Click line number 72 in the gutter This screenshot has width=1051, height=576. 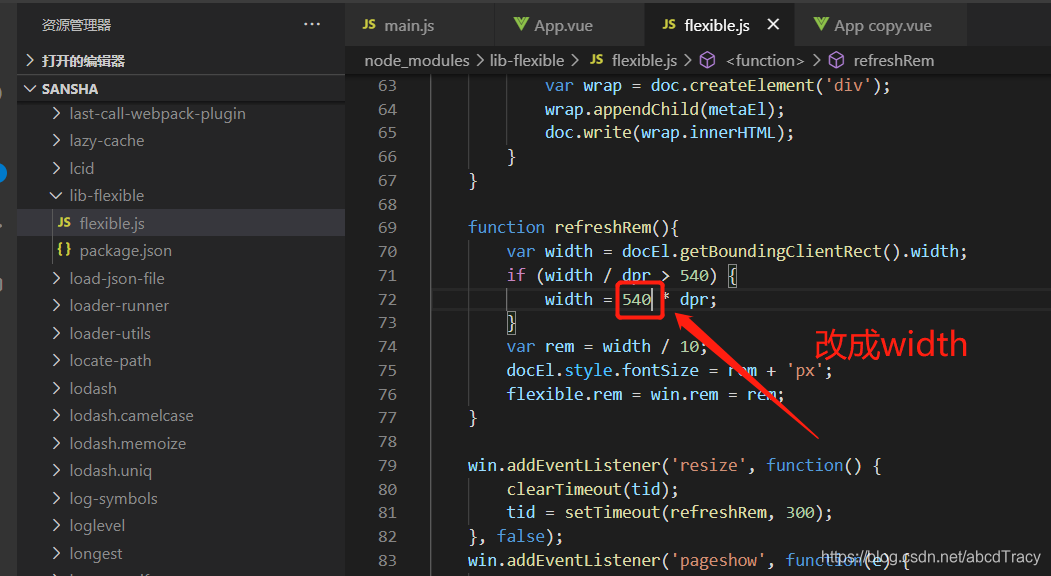point(387,299)
